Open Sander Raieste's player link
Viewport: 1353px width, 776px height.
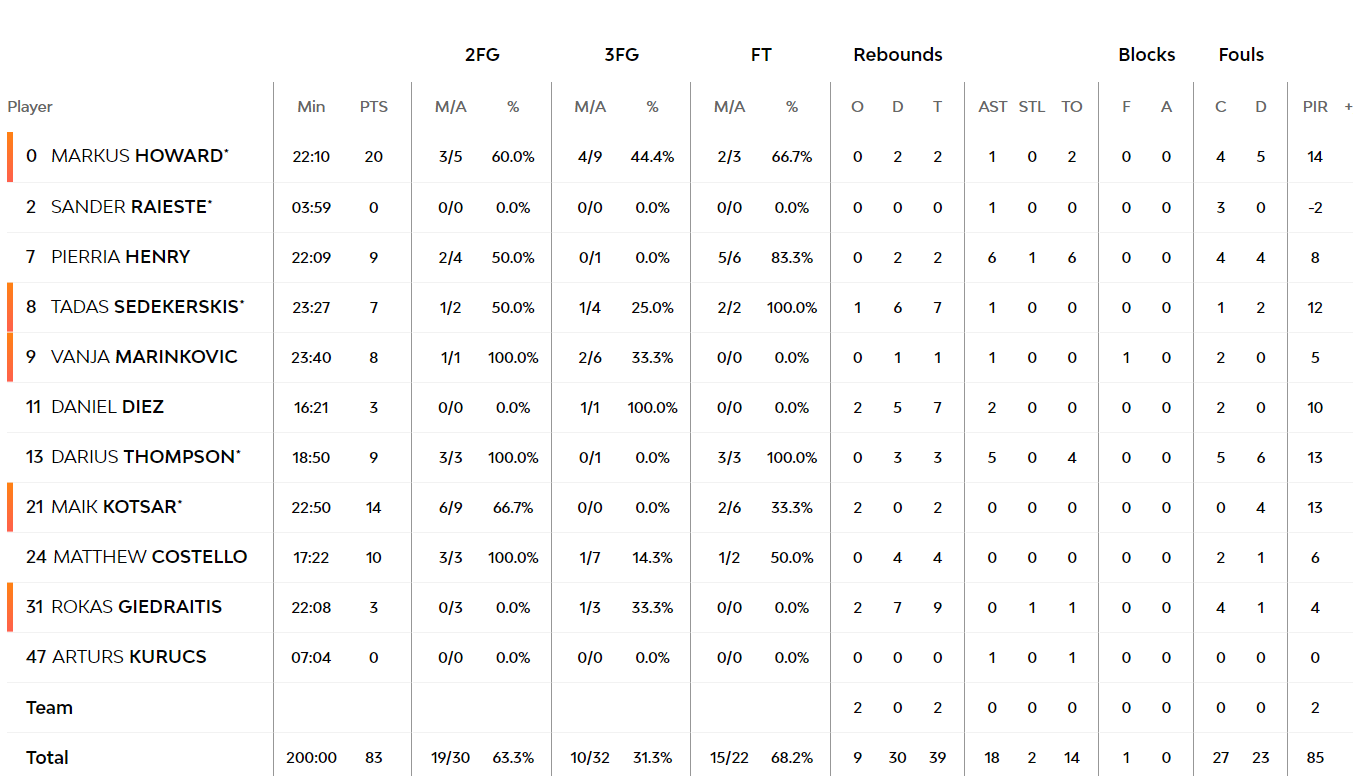131,207
